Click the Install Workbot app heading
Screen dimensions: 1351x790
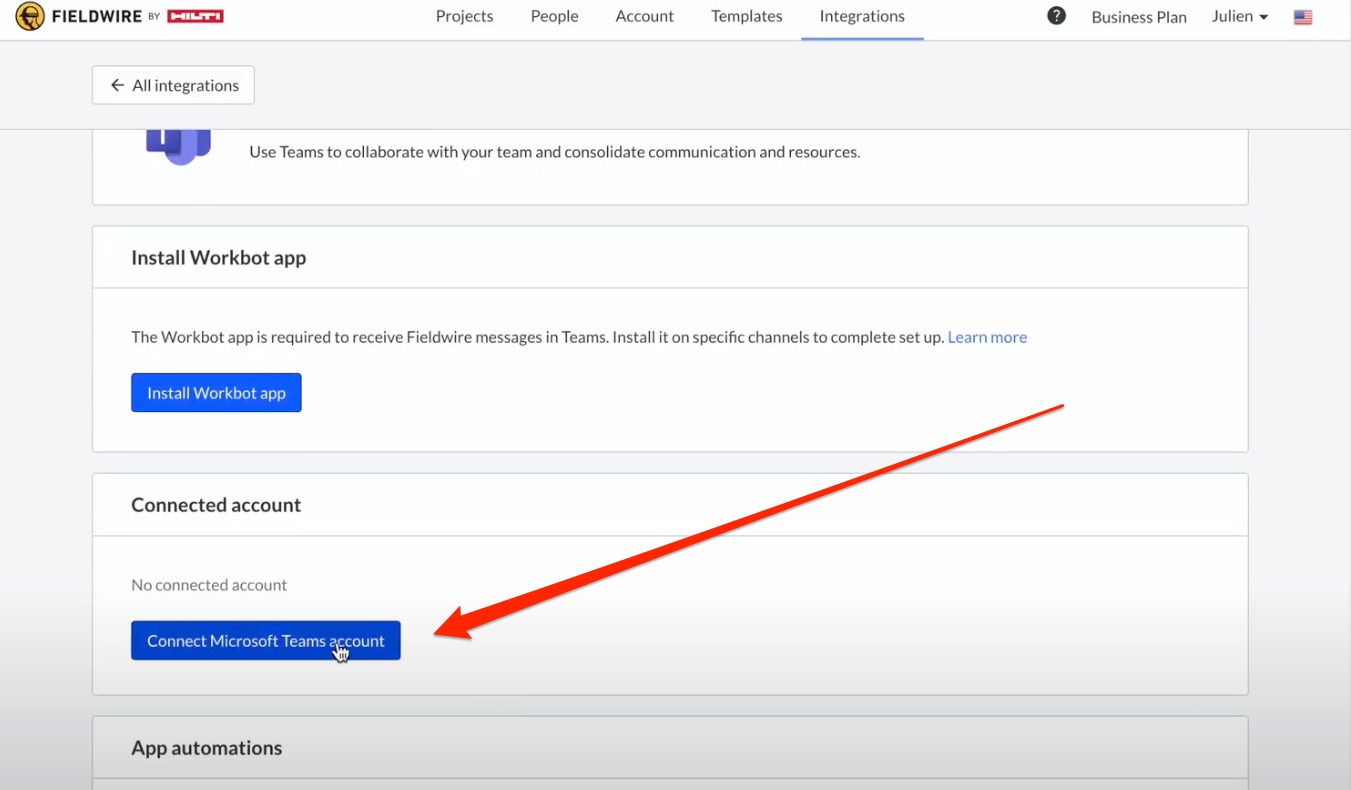(x=219, y=258)
